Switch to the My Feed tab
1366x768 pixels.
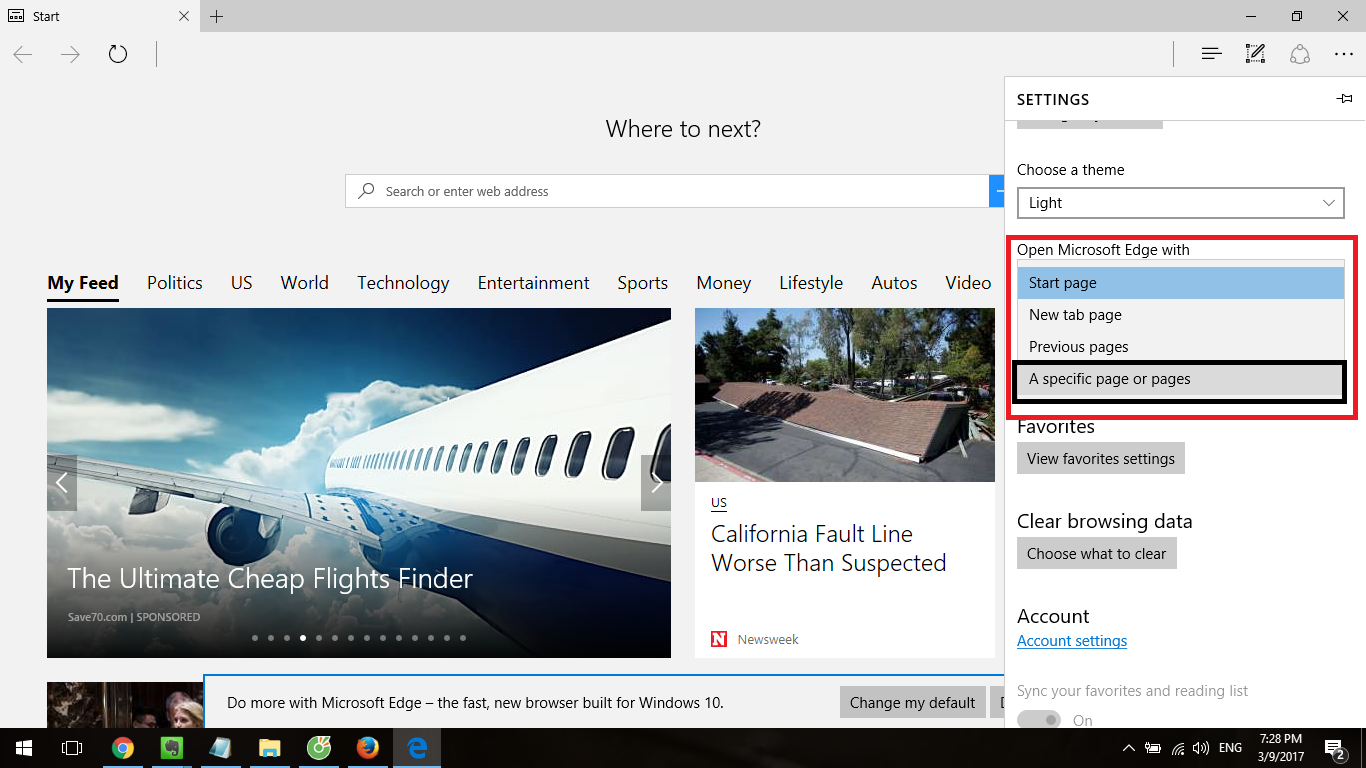point(83,283)
